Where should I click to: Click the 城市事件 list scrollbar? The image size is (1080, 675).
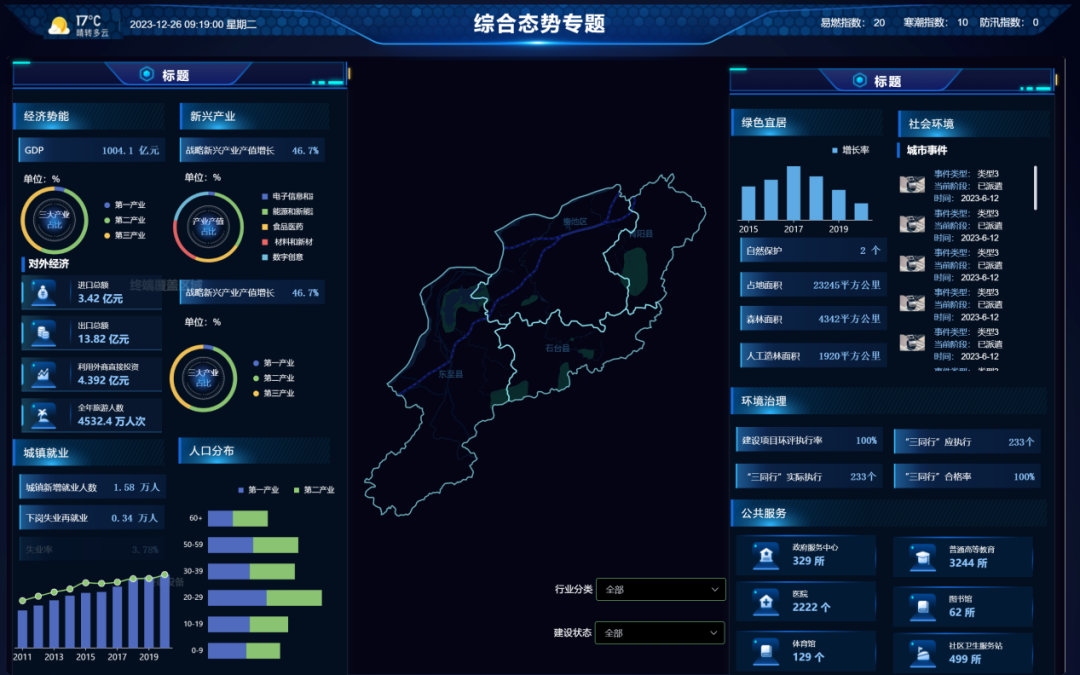(x=1035, y=188)
